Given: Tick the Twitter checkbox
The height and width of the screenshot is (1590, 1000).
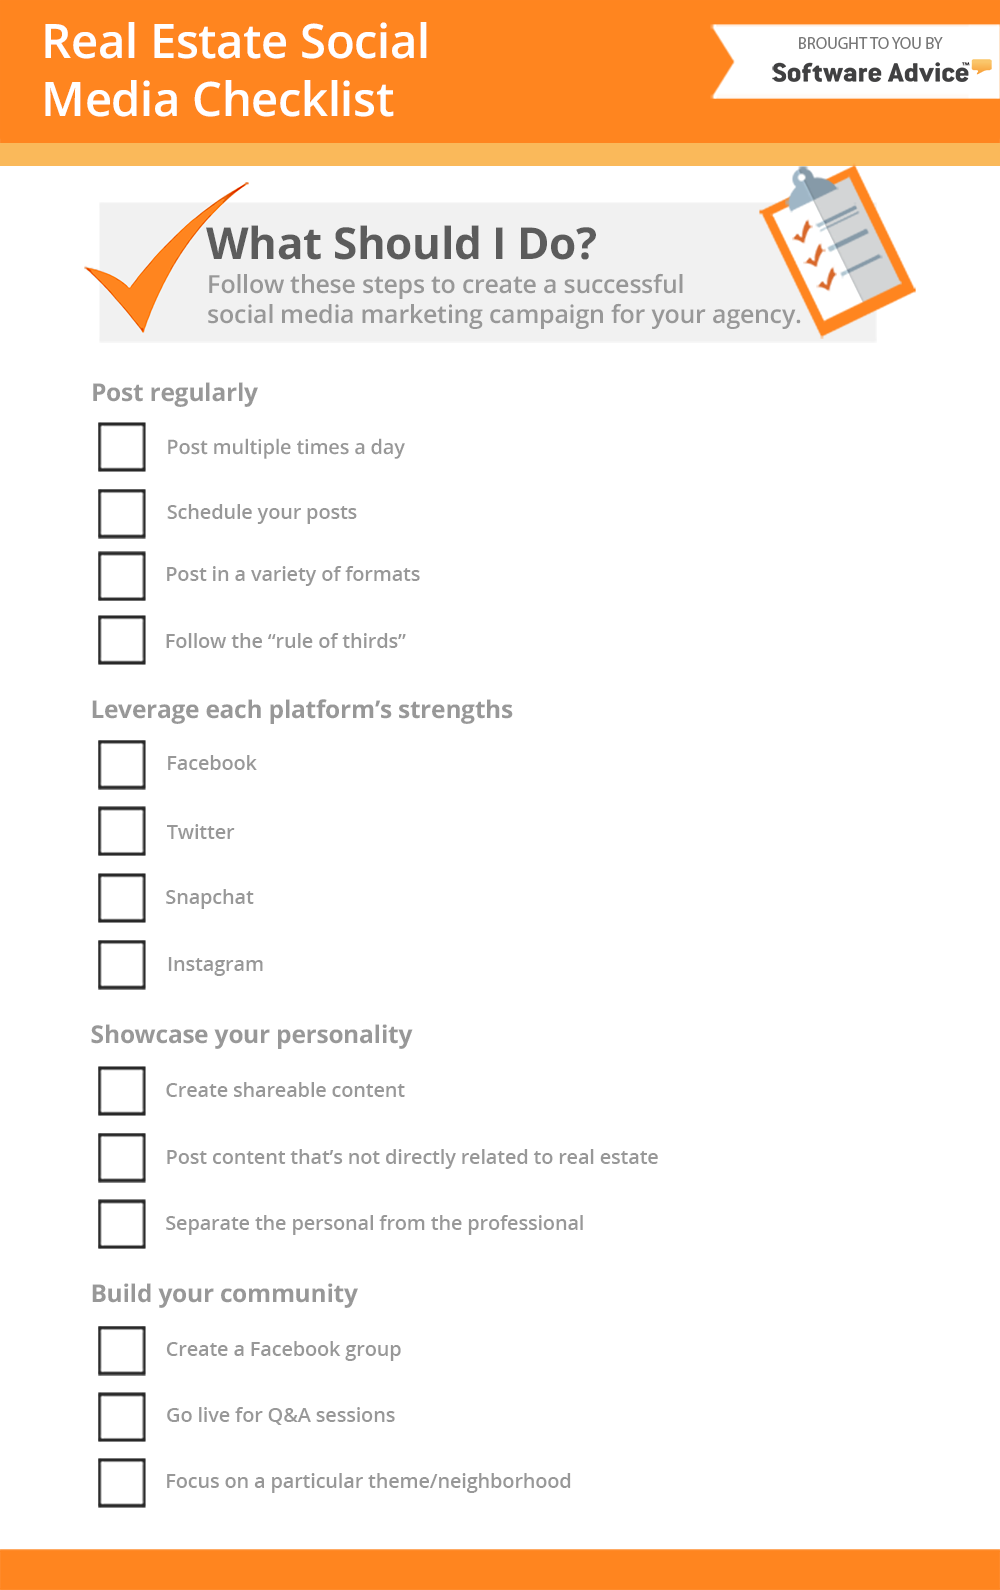Looking at the screenshot, I should tap(122, 831).
